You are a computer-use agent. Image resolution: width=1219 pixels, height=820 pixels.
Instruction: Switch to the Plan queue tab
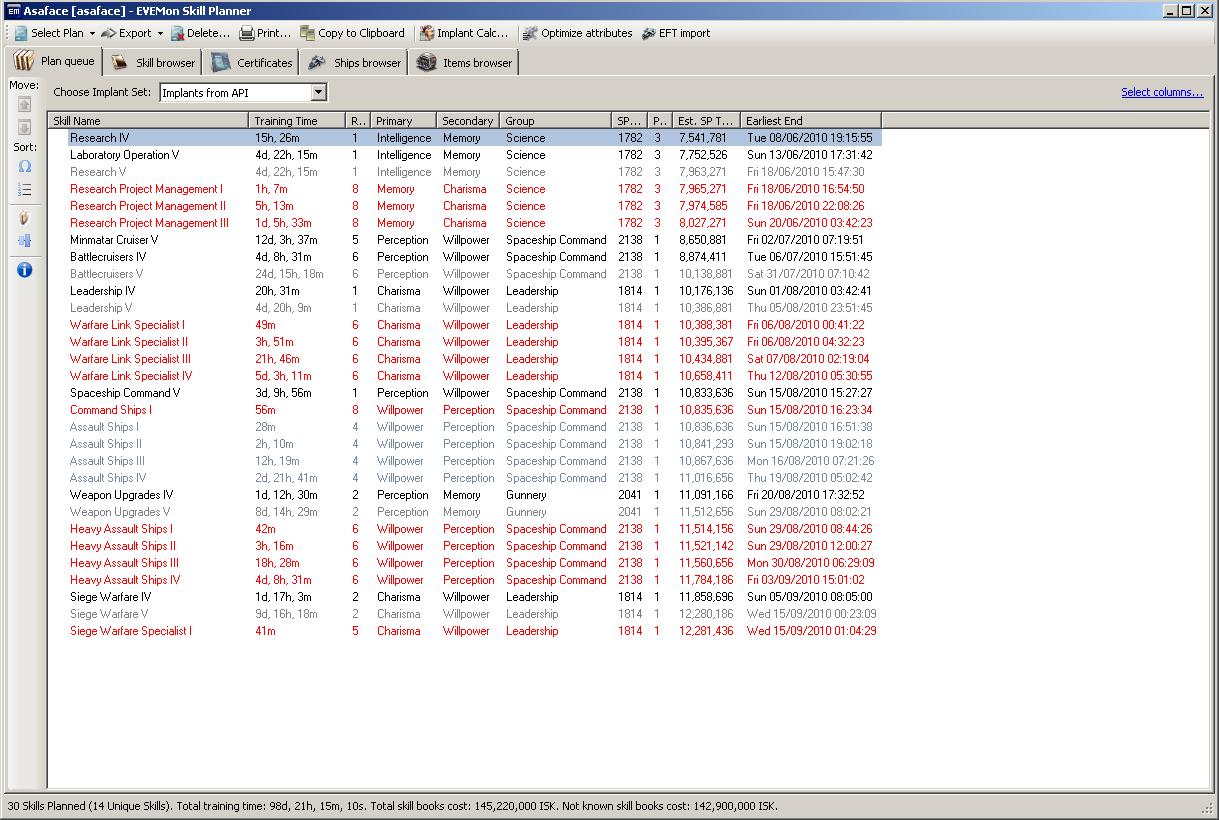[x=54, y=61]
